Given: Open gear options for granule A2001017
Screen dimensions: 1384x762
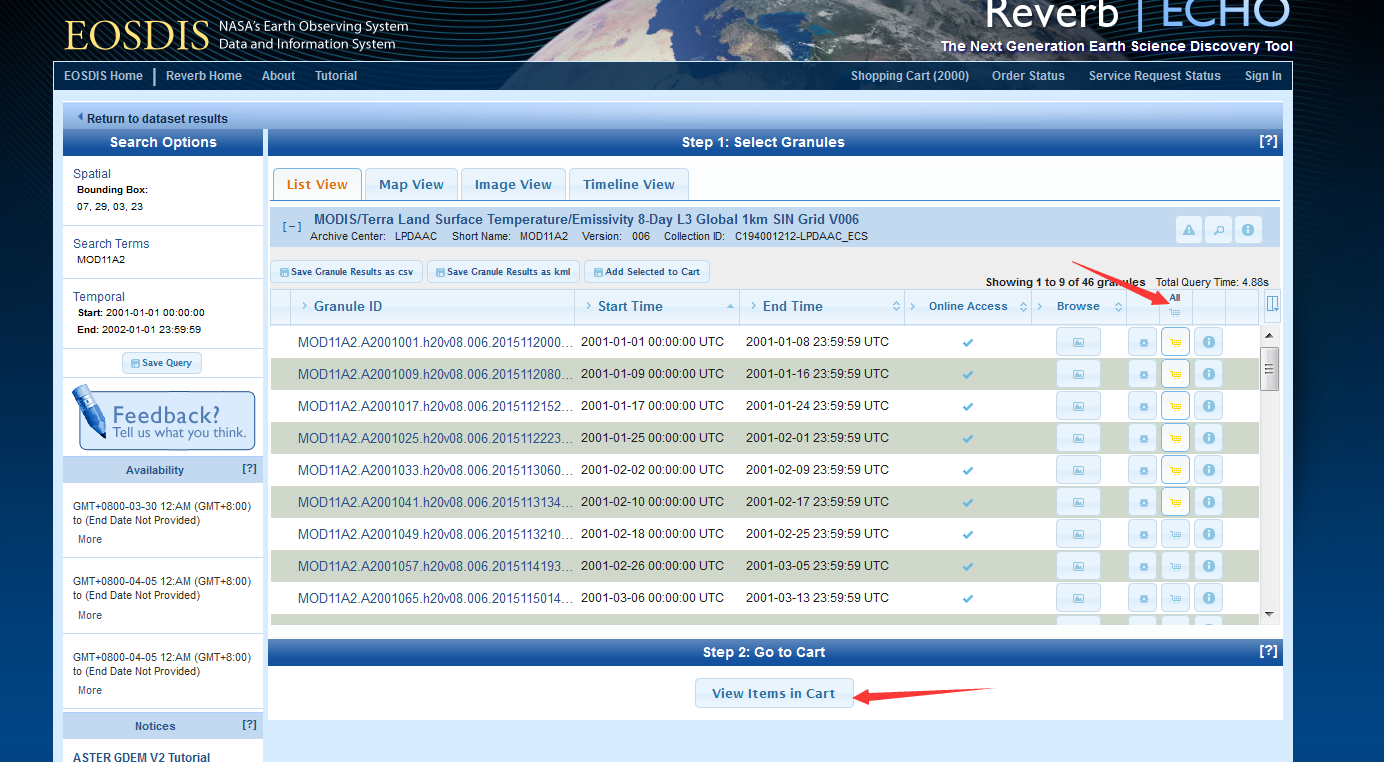Looking at the screenshot, I should (1143, 406).
